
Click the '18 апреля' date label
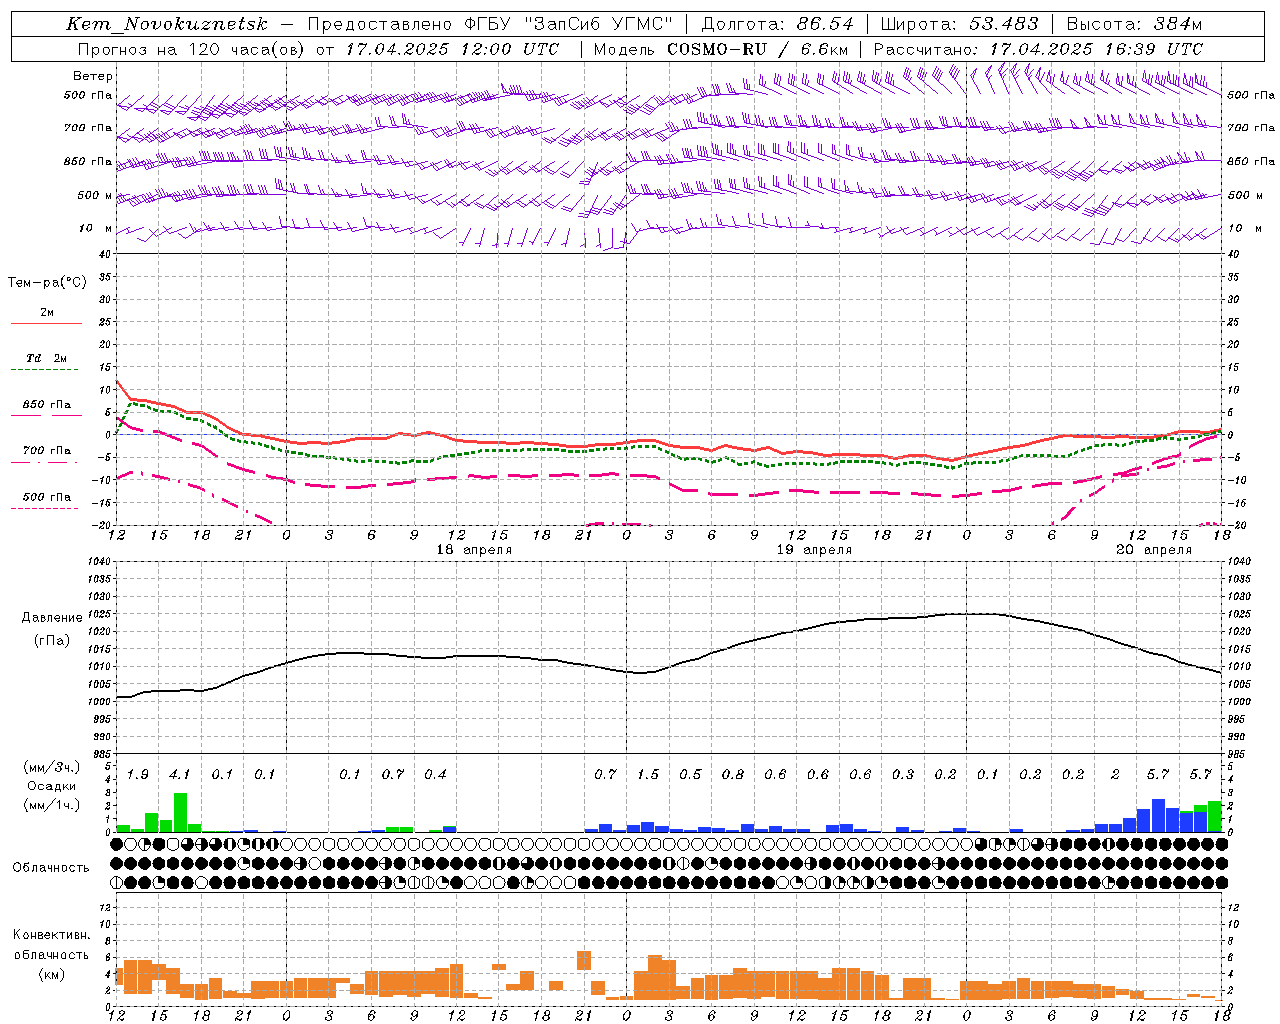[474, 550]
